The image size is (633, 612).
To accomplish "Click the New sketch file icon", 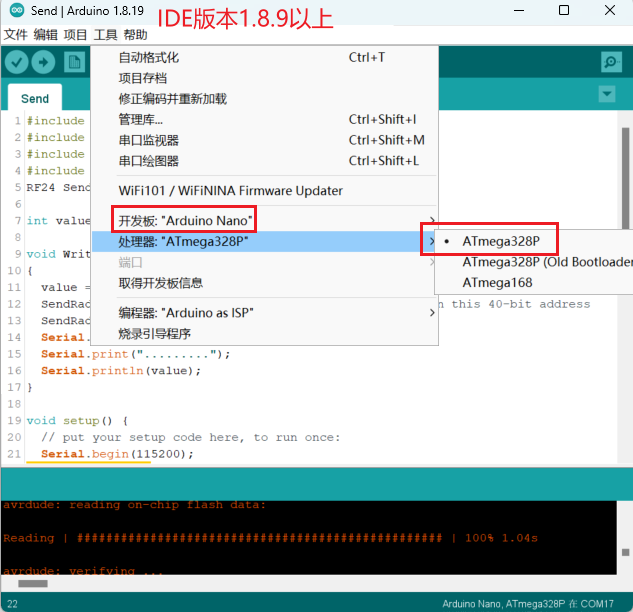I will (x=74, y=62).
